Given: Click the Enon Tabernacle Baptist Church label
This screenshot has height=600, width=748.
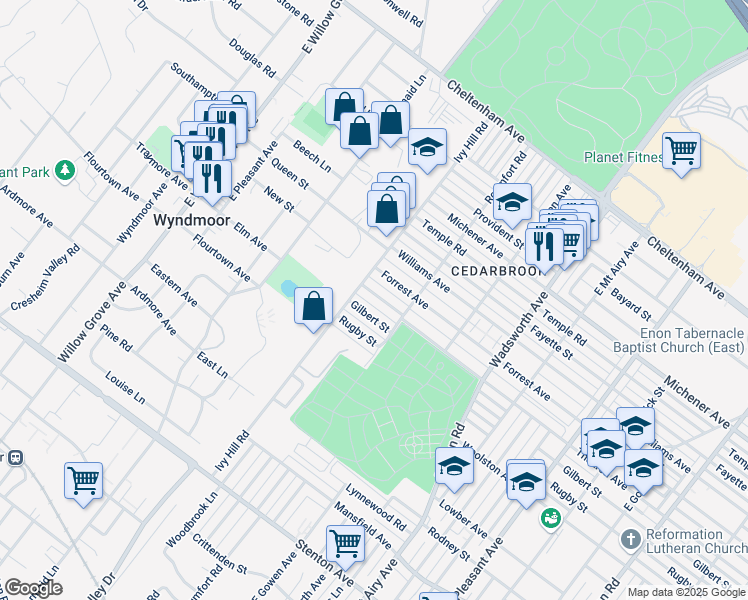Looking at the screenshot, I should click(679, 340).
